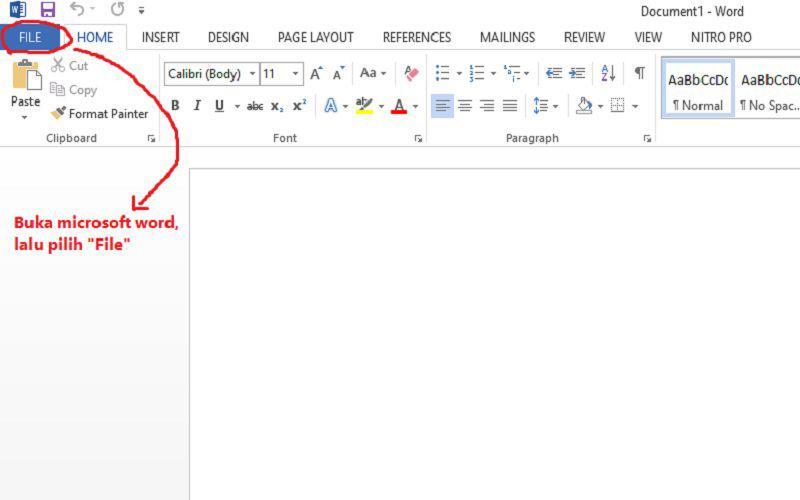This screenshot has height=500, width=800.
Task: Click the Sort A-Z icon
Action: 608,73
